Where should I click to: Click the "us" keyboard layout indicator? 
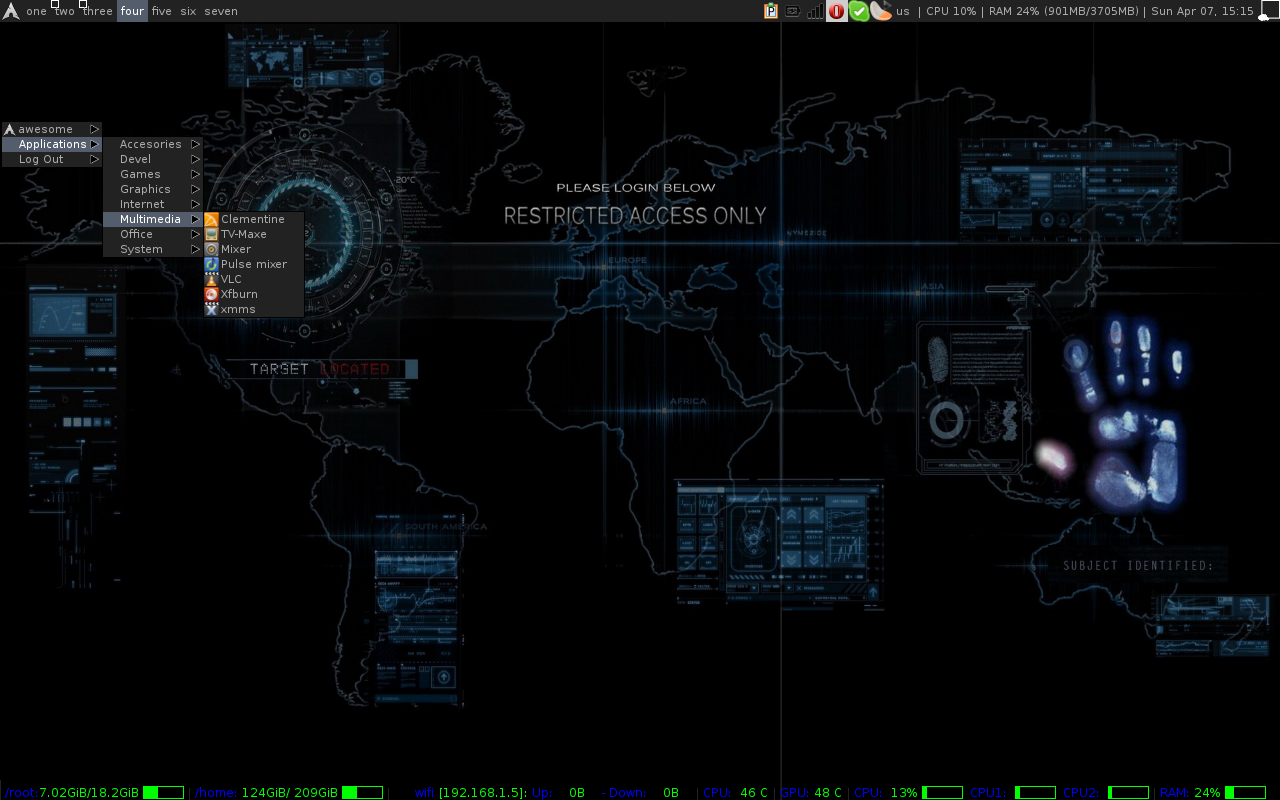click(x=903, y=11)
